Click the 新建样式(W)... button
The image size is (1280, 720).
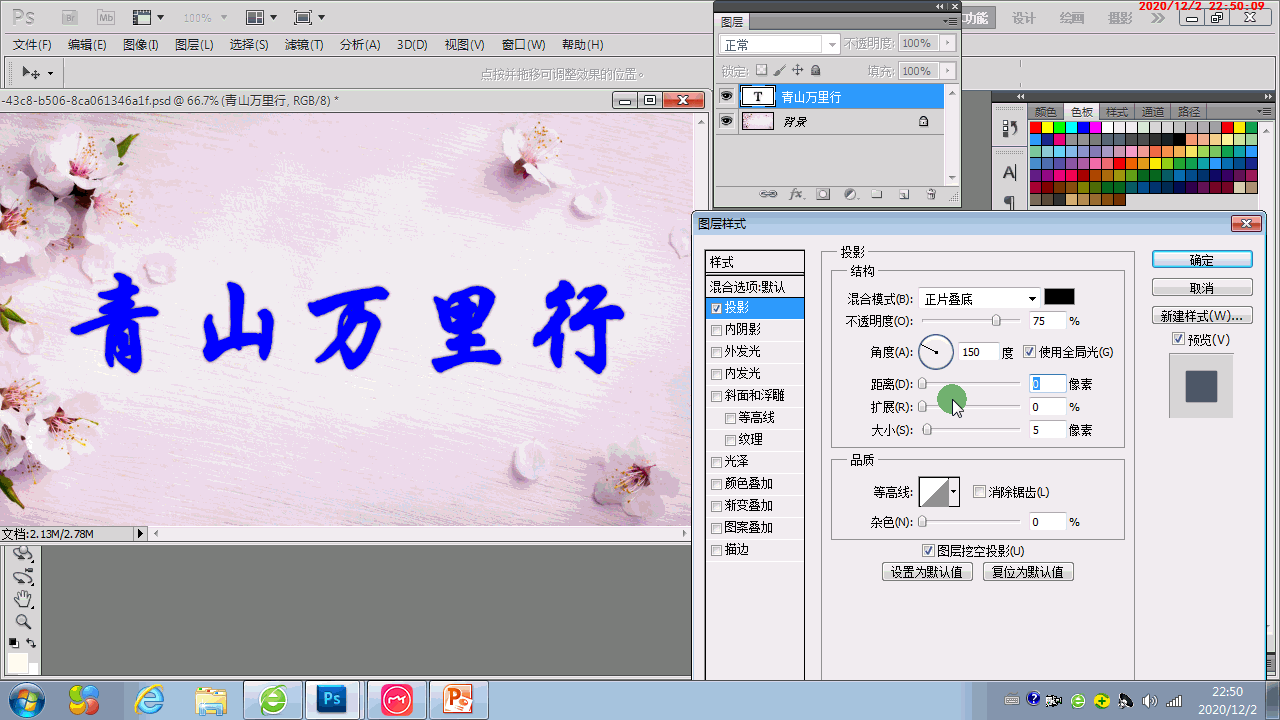[1202, 315]
